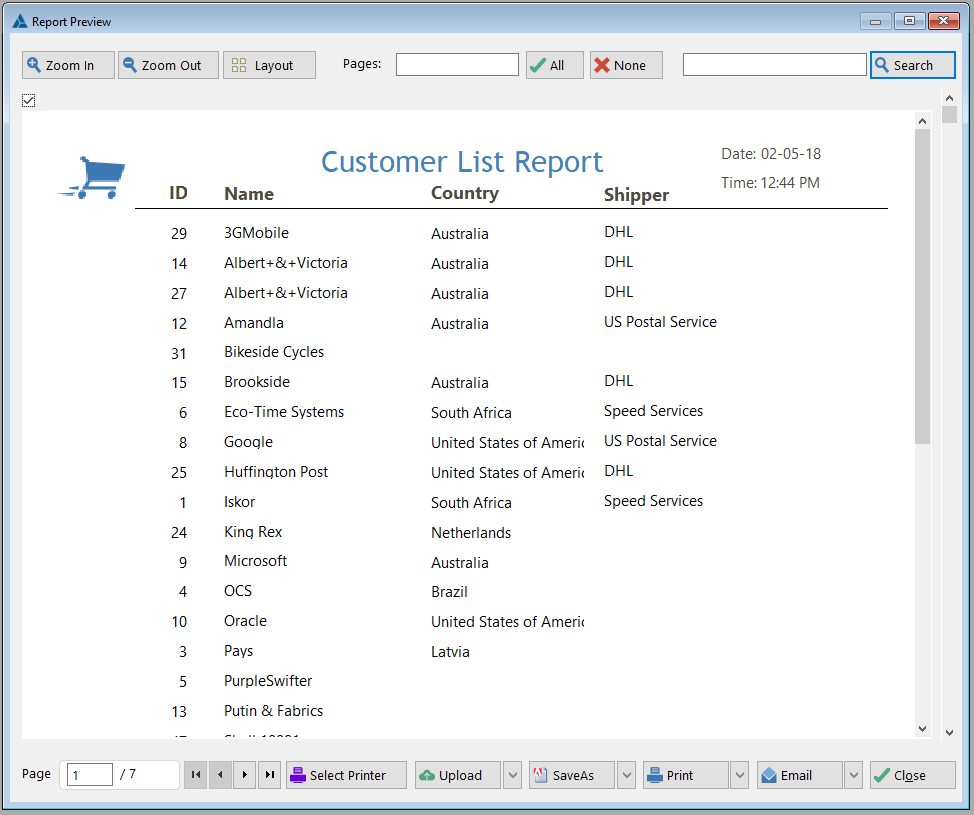
Task: Click the Select Printer button
Action: coord(346,775)
